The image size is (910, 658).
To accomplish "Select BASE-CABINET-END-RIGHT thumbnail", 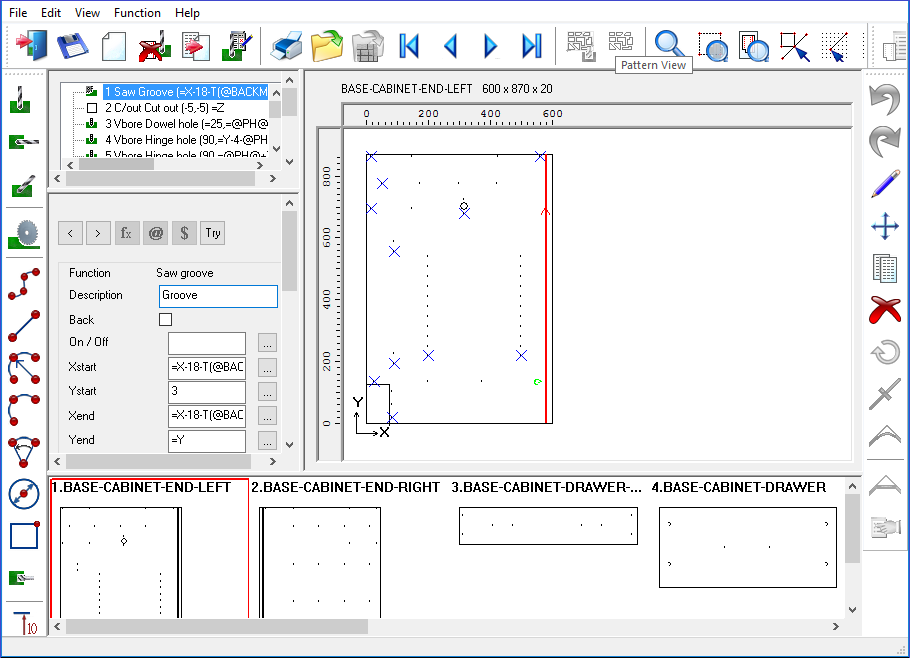I will [x=345, y=548].
